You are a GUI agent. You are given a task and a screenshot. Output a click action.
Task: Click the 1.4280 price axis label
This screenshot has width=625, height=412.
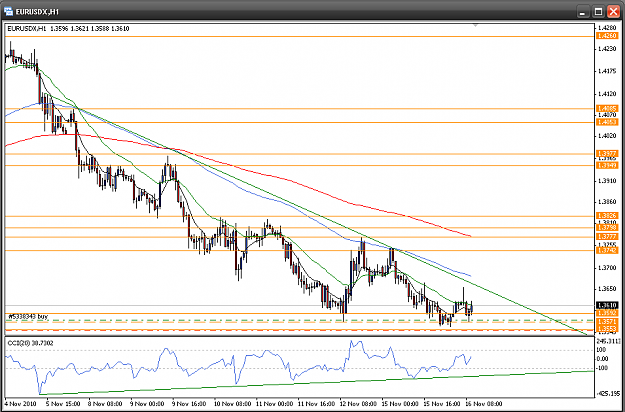pos(607,27)
